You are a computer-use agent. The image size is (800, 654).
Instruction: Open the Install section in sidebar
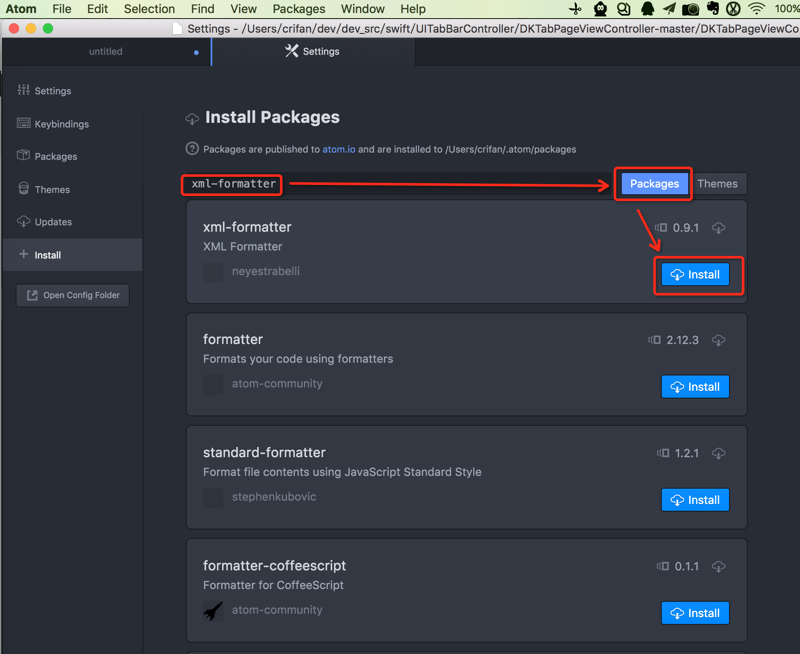pyautogui.click(x=47, y=255)
